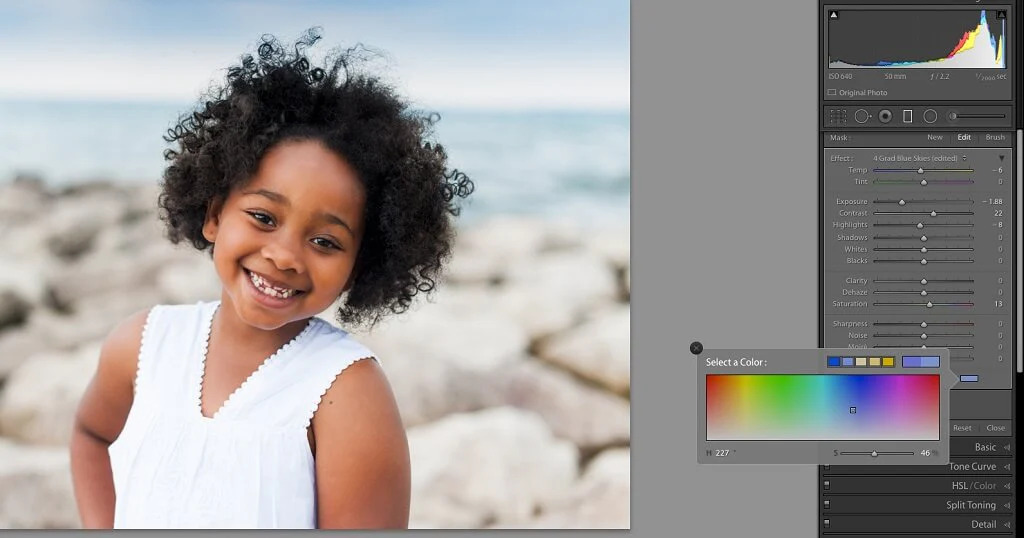Click the Blacks slider handle

click(923, 261)
